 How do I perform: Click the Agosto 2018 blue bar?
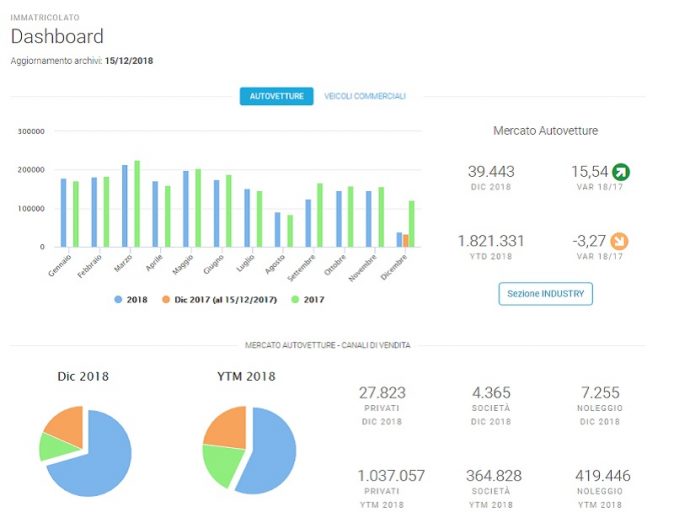click(x=278, y=230)
